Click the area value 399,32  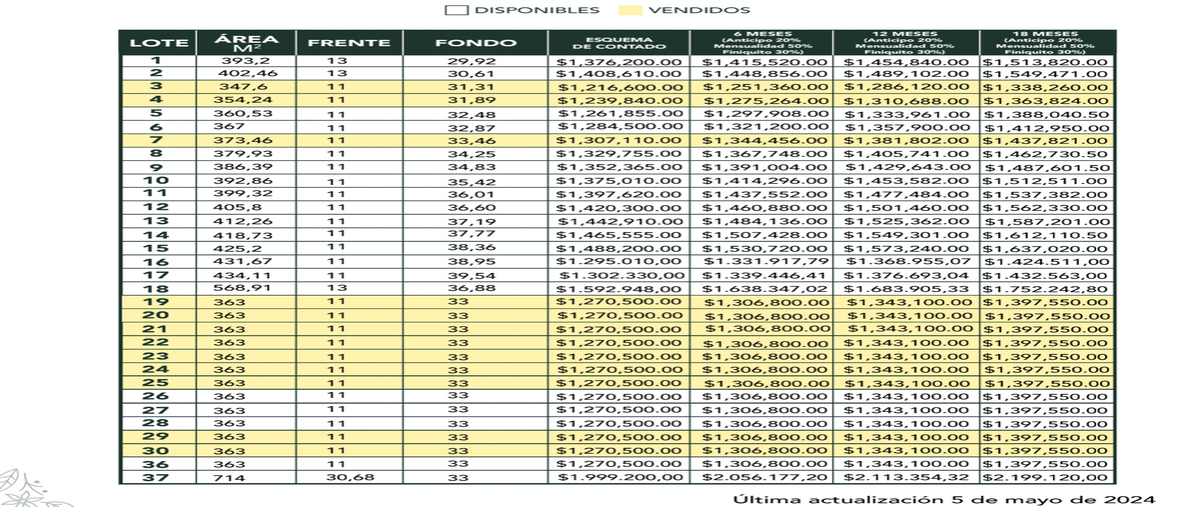click(244, 193)
